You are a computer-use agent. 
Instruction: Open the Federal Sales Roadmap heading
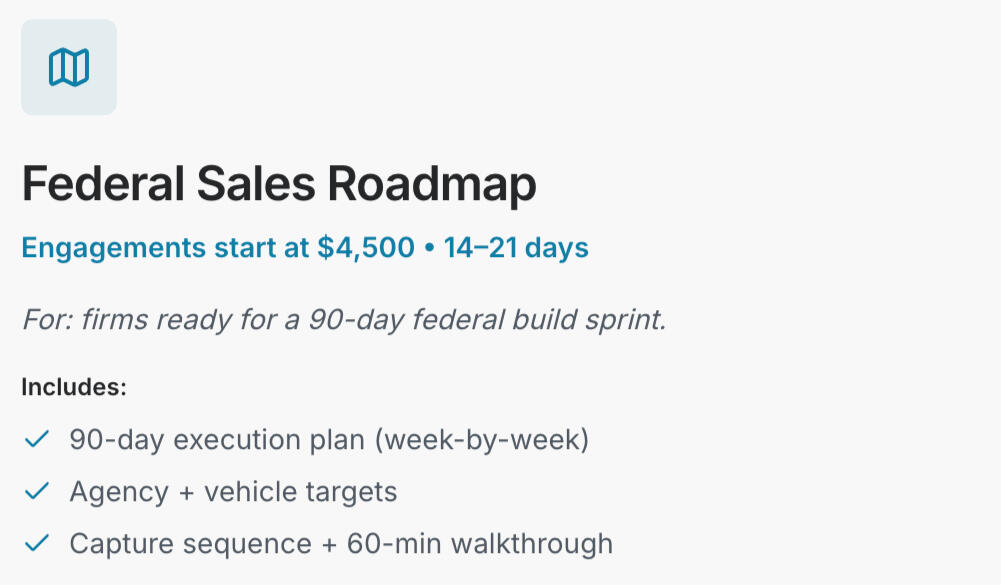279,185
